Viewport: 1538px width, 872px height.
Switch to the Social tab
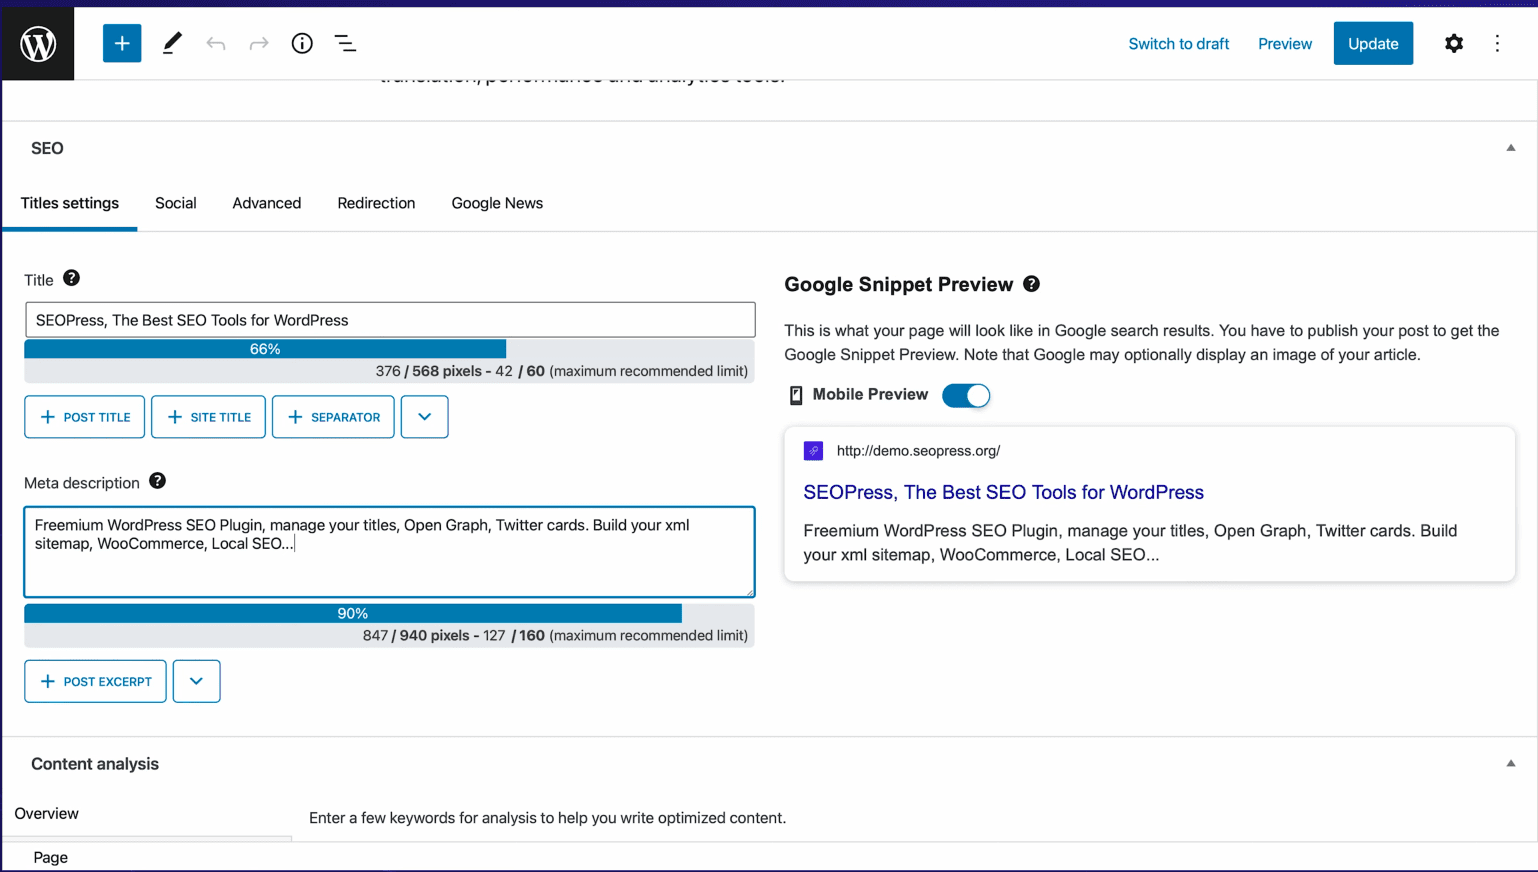click(x=176, y=203)
